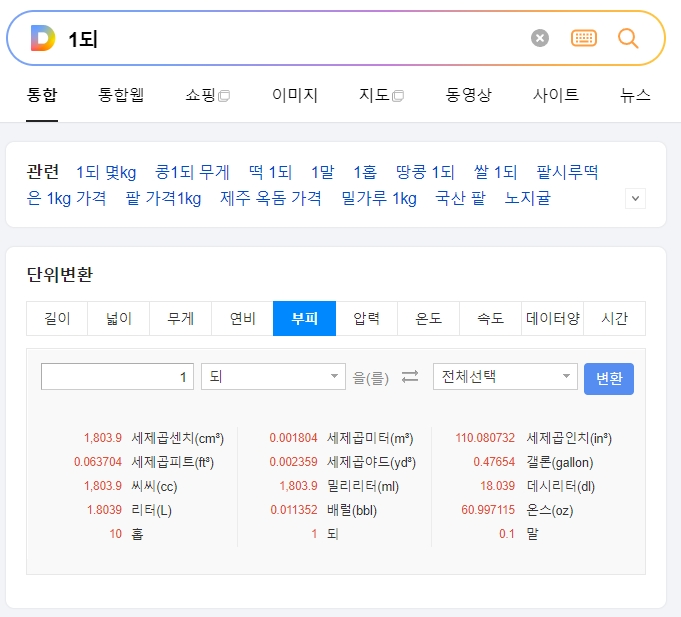Click the Daum D logo

[43, 38]
